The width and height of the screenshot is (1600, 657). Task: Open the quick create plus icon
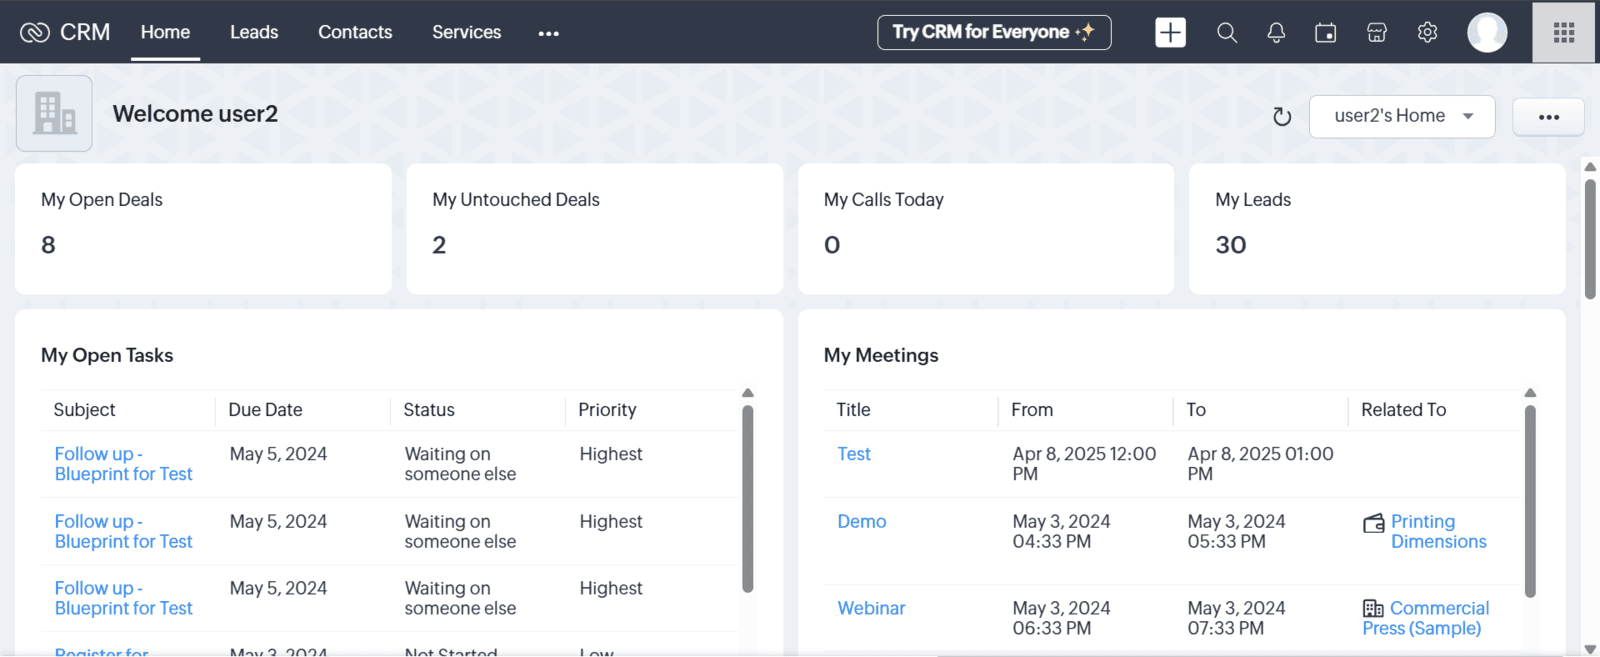coord(1170,32)
